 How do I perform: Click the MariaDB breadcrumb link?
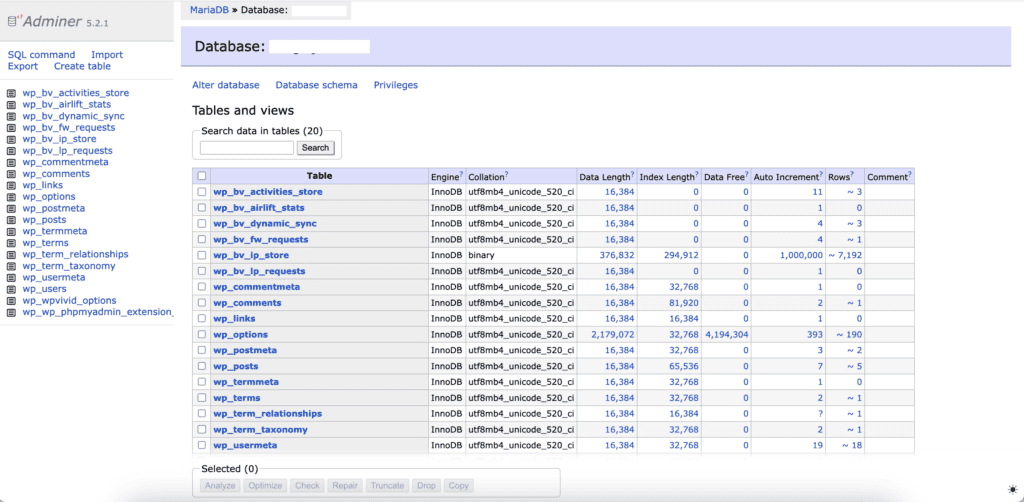pos(208,10)
